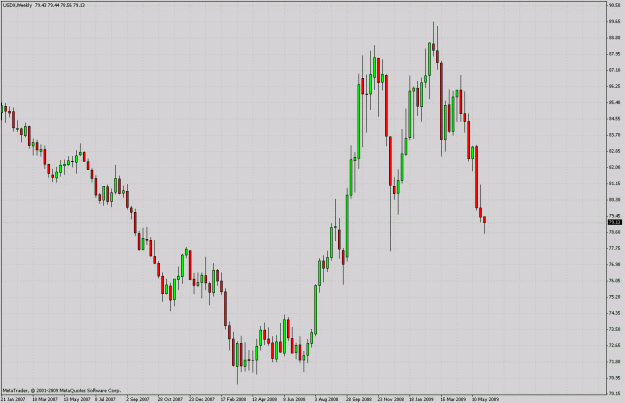Click the 23 Dec 2007 date label
The image size is (625, 403).
click(x=201, y=399)
